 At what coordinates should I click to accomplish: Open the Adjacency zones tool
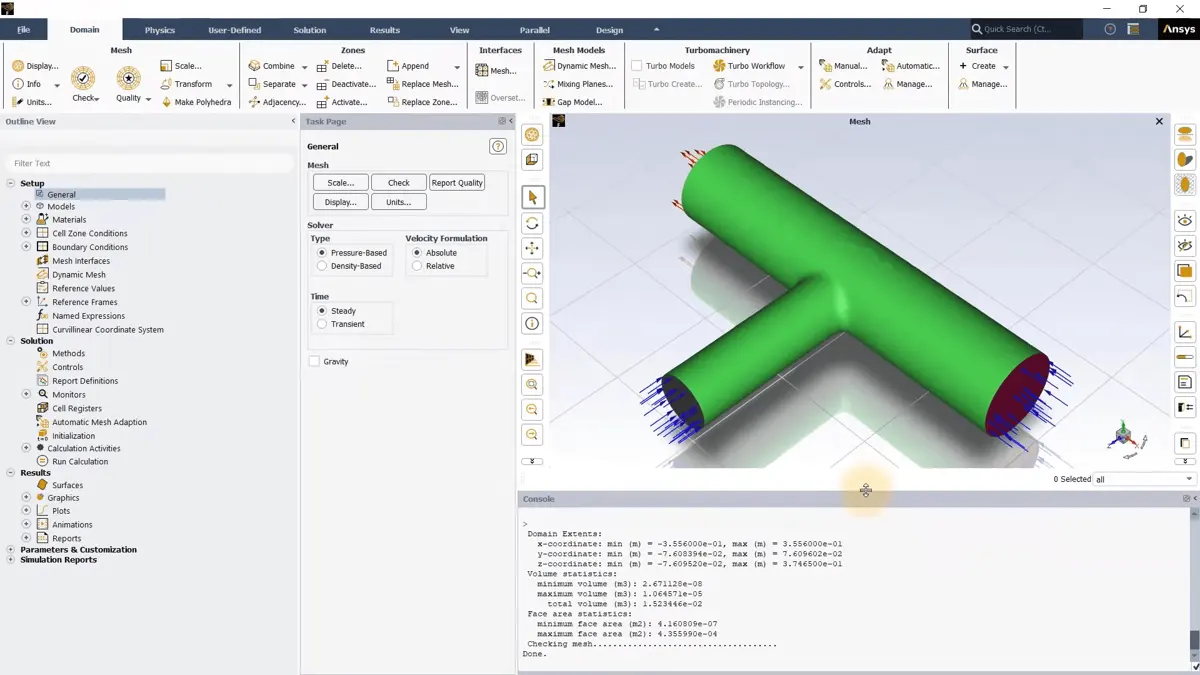pos(277,102)
